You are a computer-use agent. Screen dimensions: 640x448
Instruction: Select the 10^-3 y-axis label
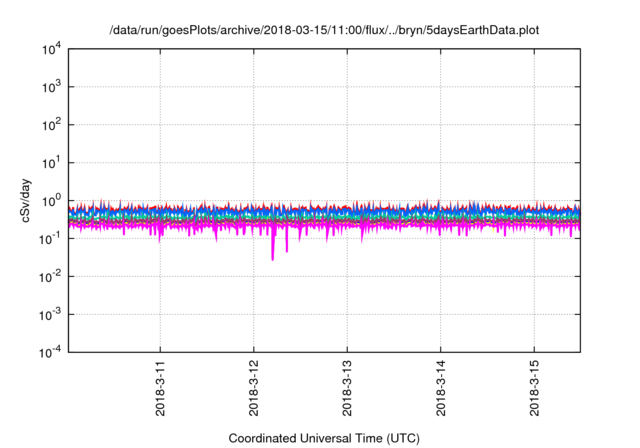51,315
